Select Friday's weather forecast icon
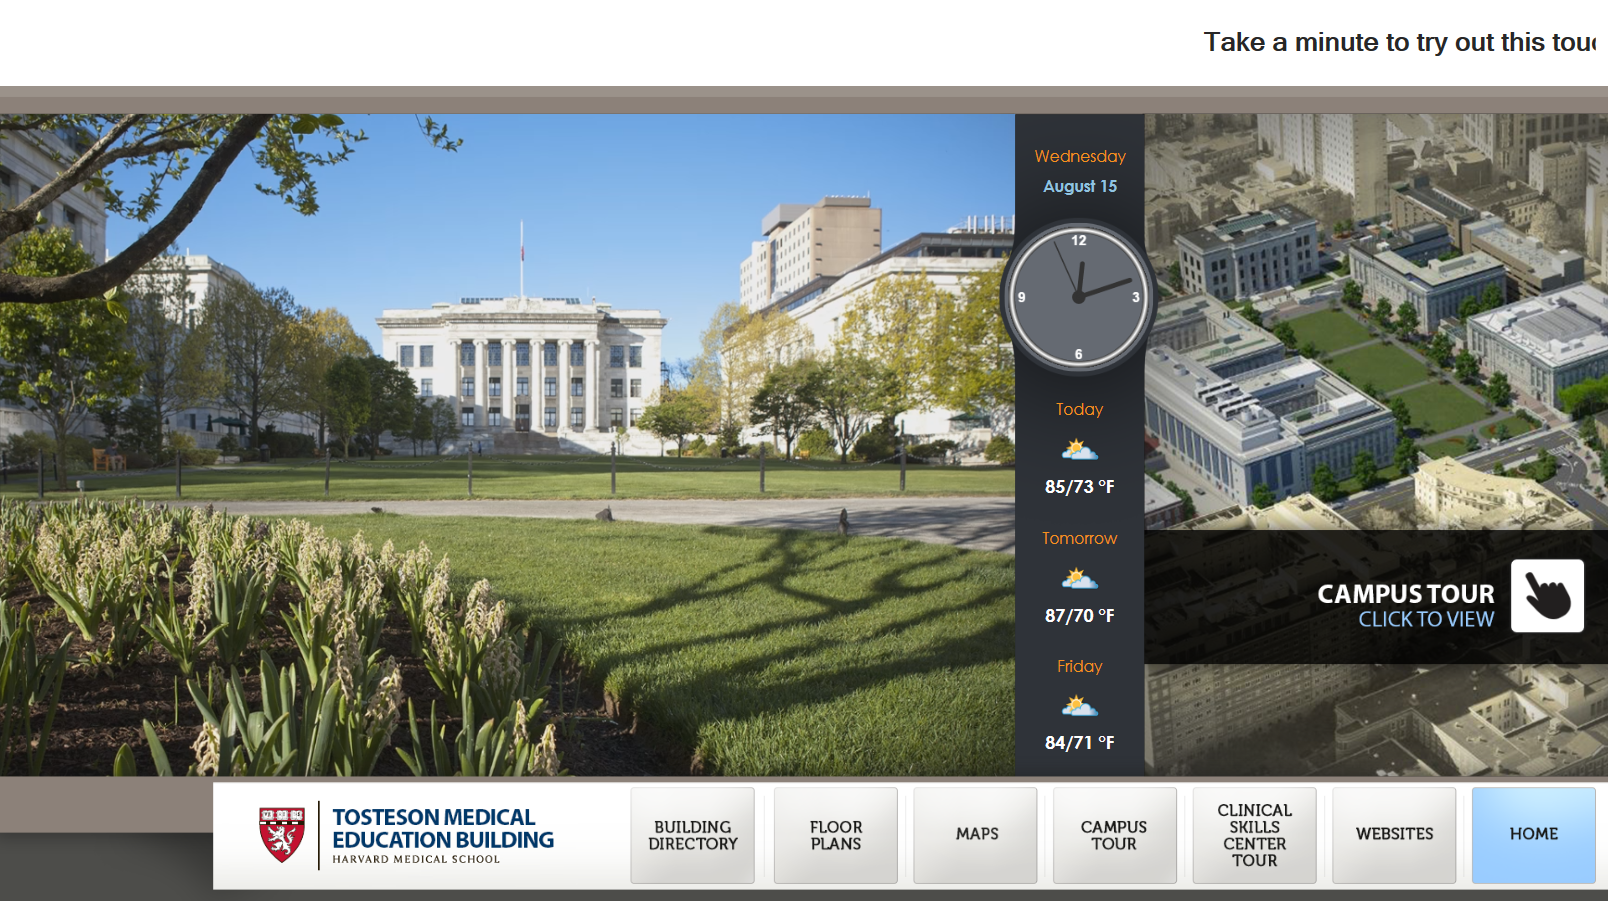This screenshot has width=1608, height=901. [1079, 707]
